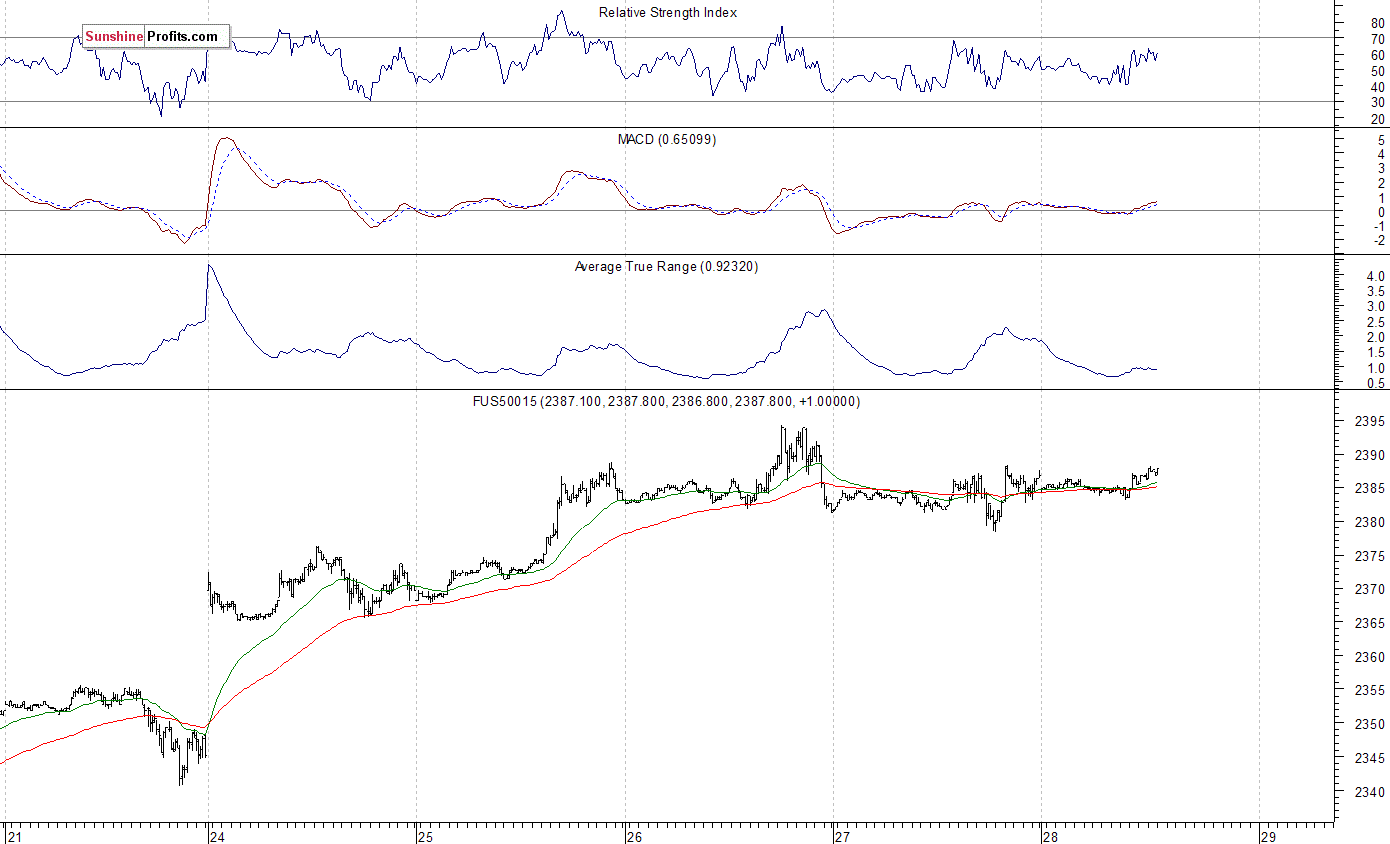
Task: Click the 2390 price axis label
Action: [x=1369, y=456]
